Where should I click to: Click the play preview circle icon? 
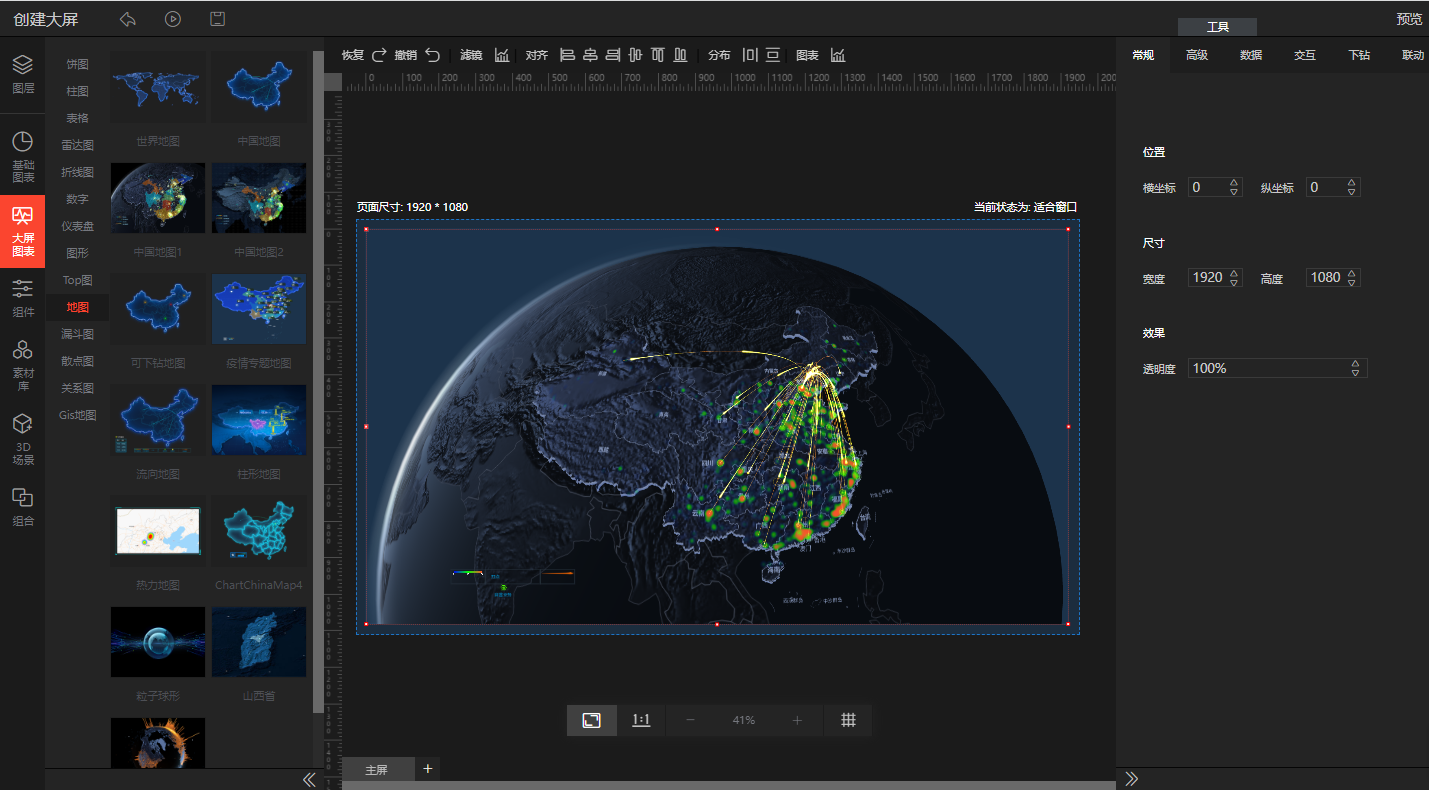click(x=173, y=19)
